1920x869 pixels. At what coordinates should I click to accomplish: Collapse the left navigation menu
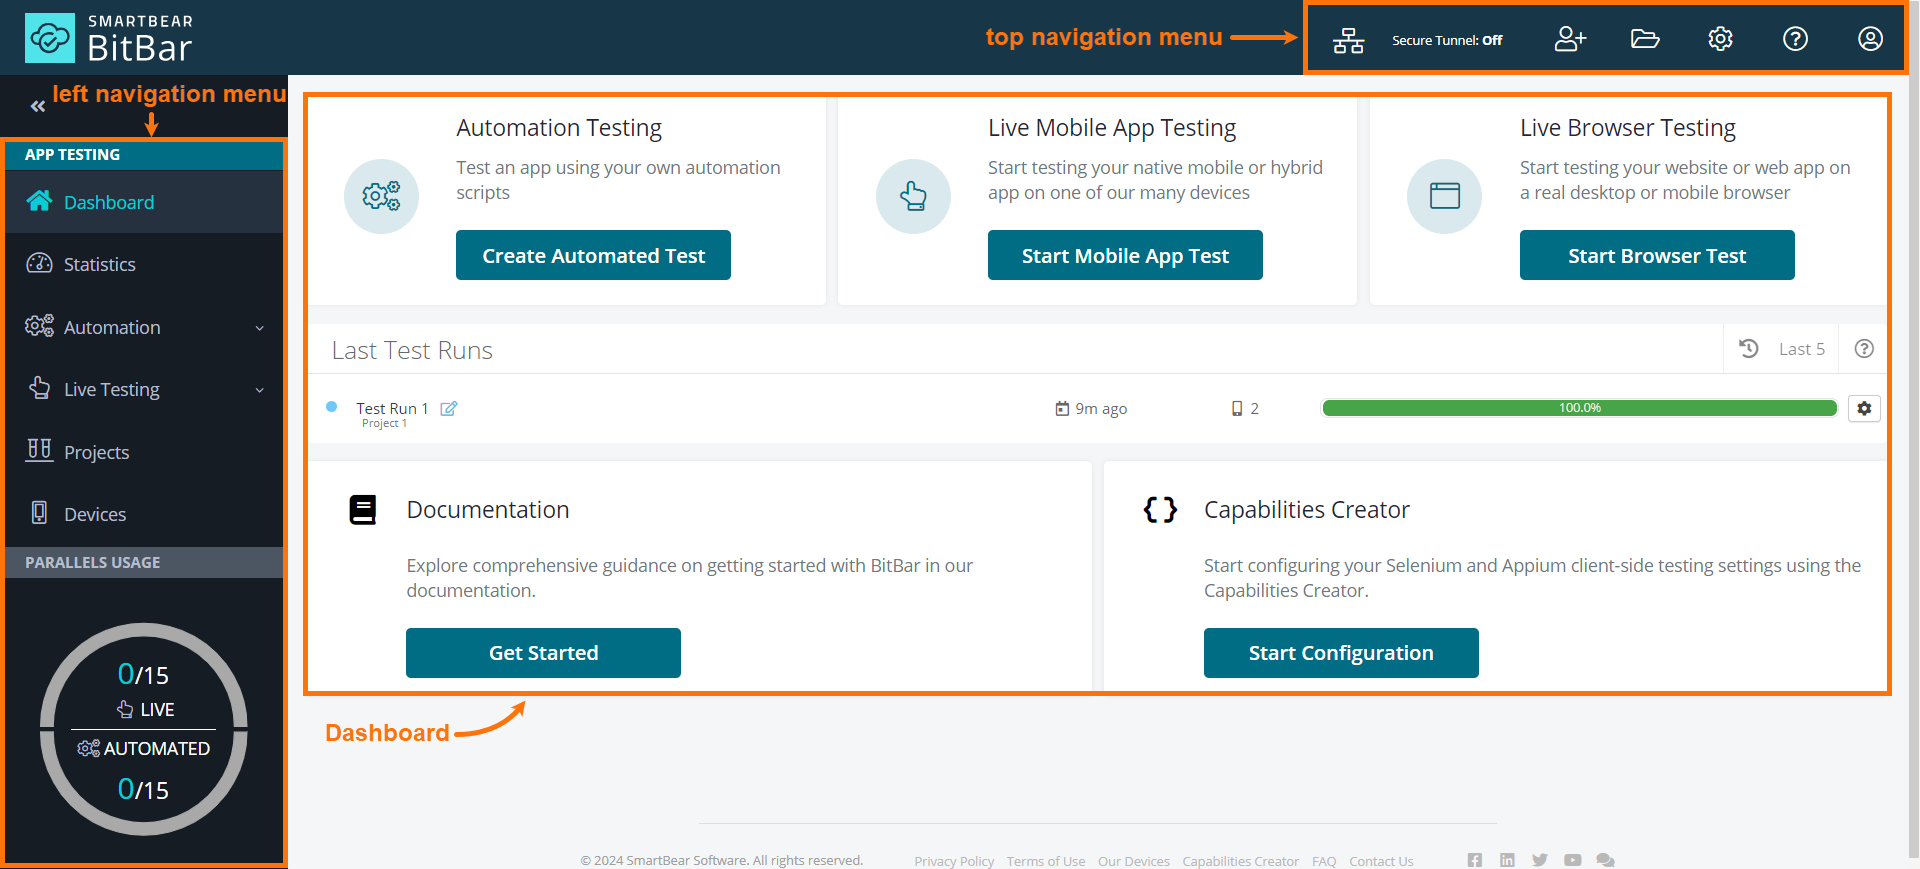tap(38, 106)
